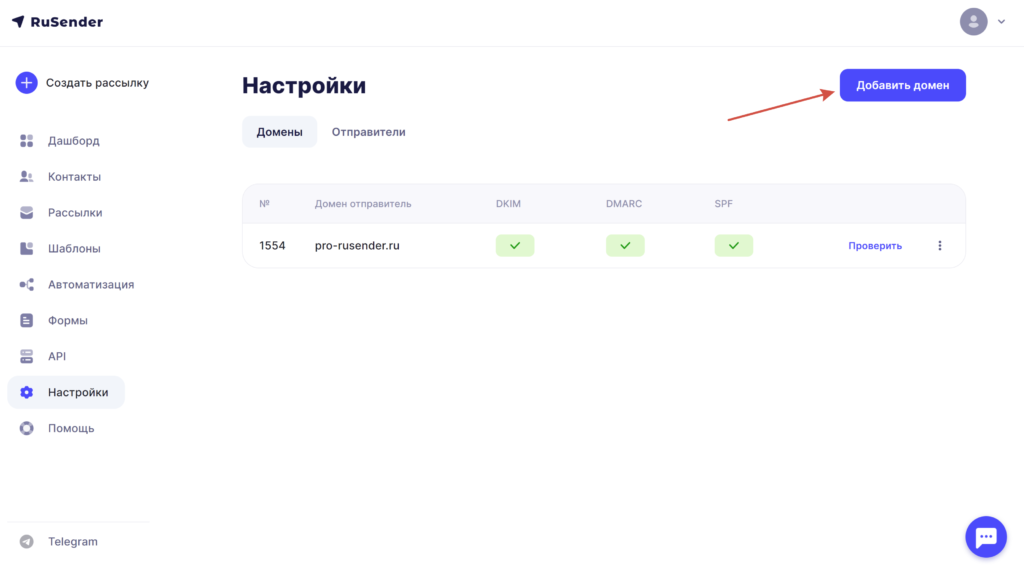Click the № column header

click(x=264, y=204)
